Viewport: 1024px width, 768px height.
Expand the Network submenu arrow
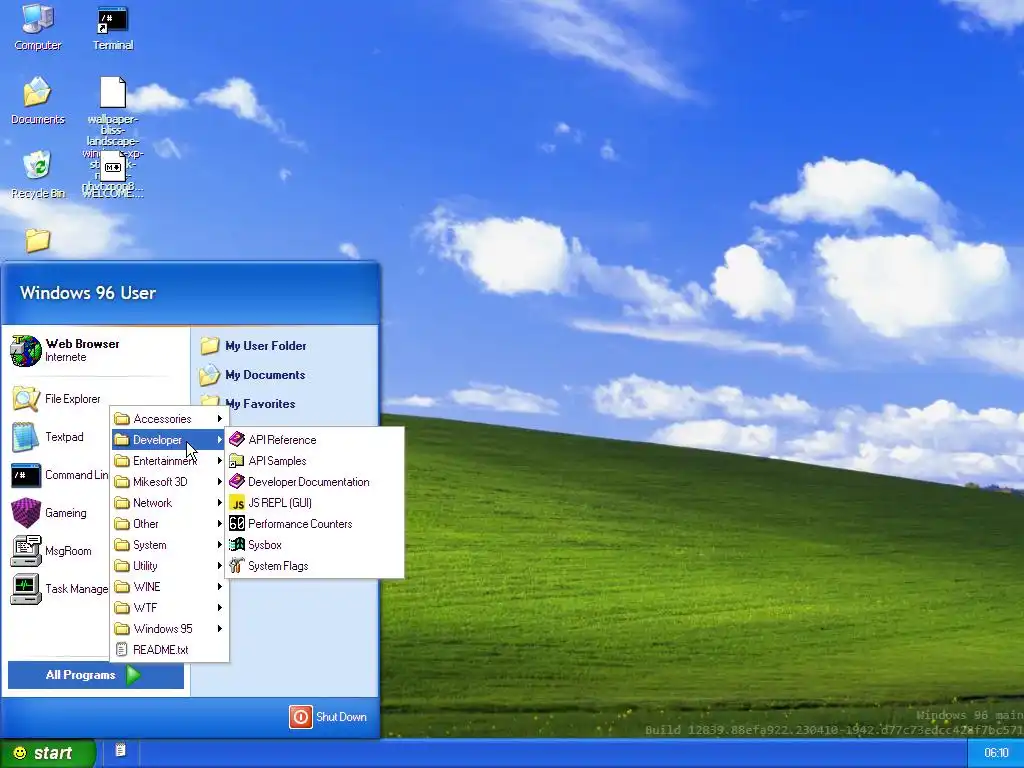point(220,503)
